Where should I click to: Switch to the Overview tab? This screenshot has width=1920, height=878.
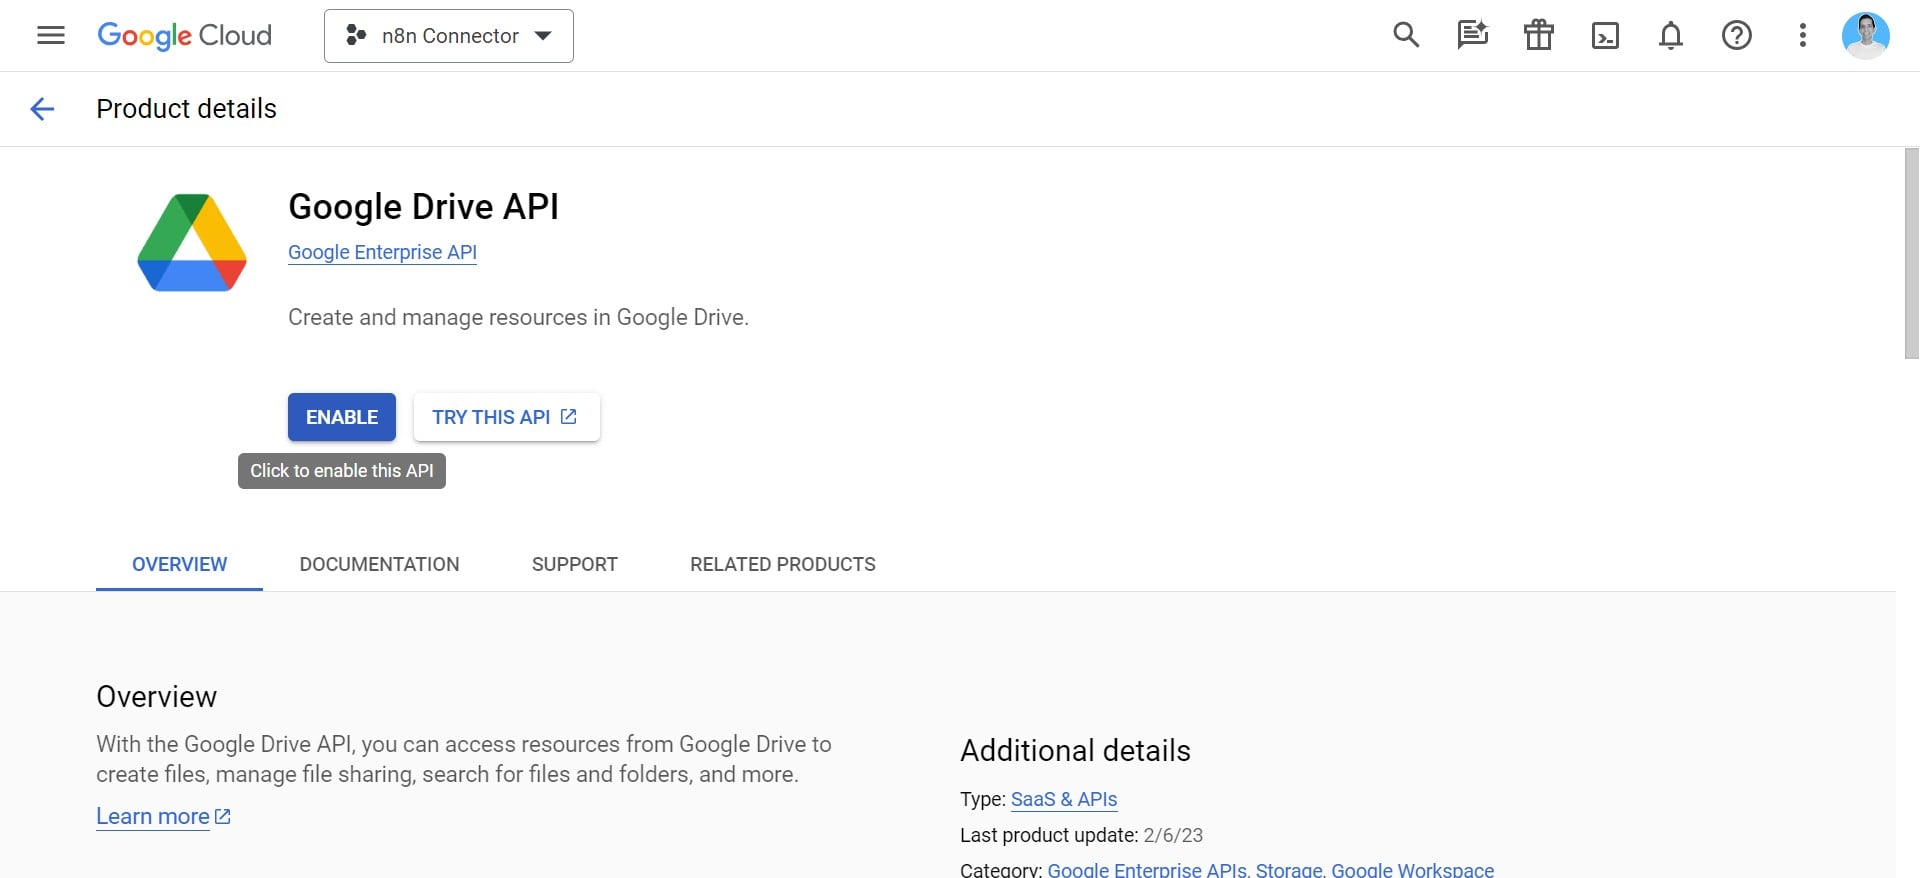[x=180, y=564]
